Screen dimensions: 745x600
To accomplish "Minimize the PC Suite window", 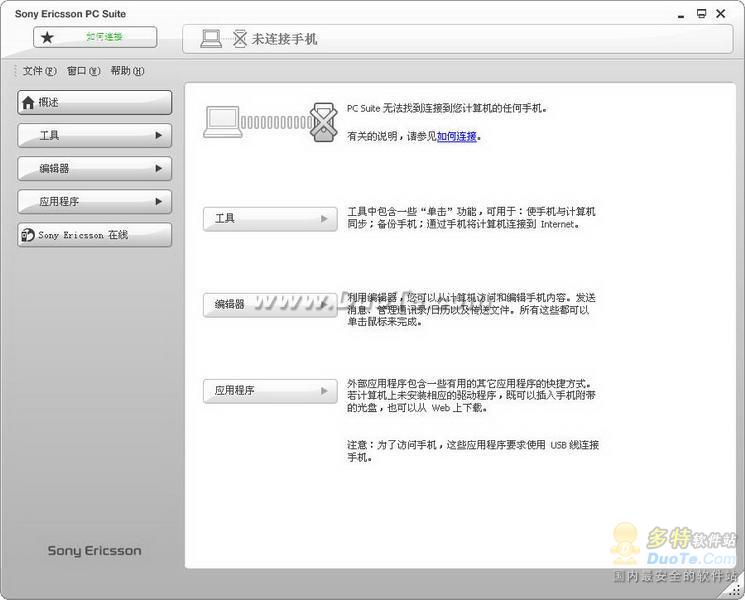I will [x=681, y=15].
